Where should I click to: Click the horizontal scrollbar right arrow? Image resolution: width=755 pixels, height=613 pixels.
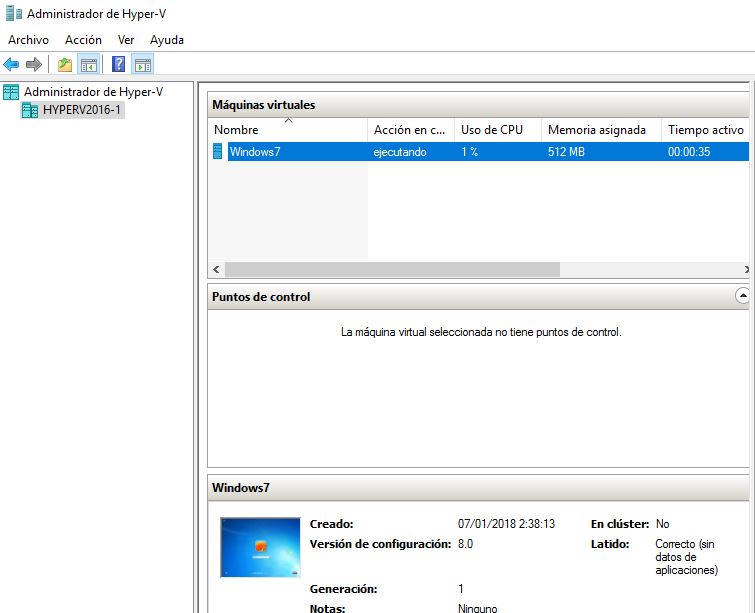[x=746, y=270]
